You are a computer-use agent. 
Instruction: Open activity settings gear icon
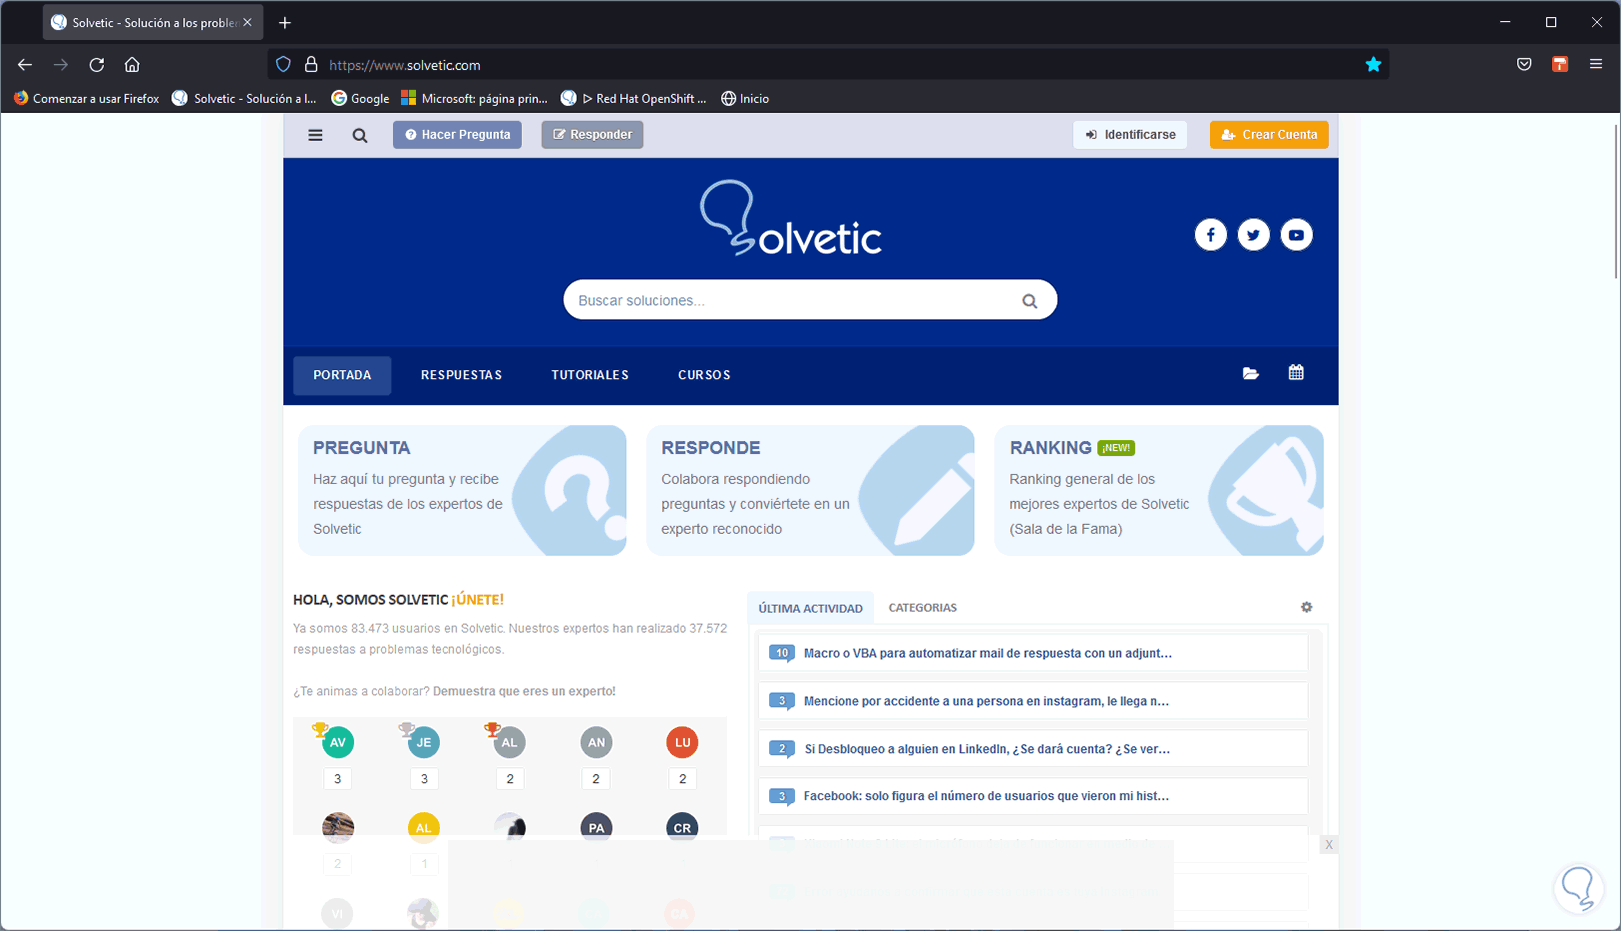[1306, 607]
